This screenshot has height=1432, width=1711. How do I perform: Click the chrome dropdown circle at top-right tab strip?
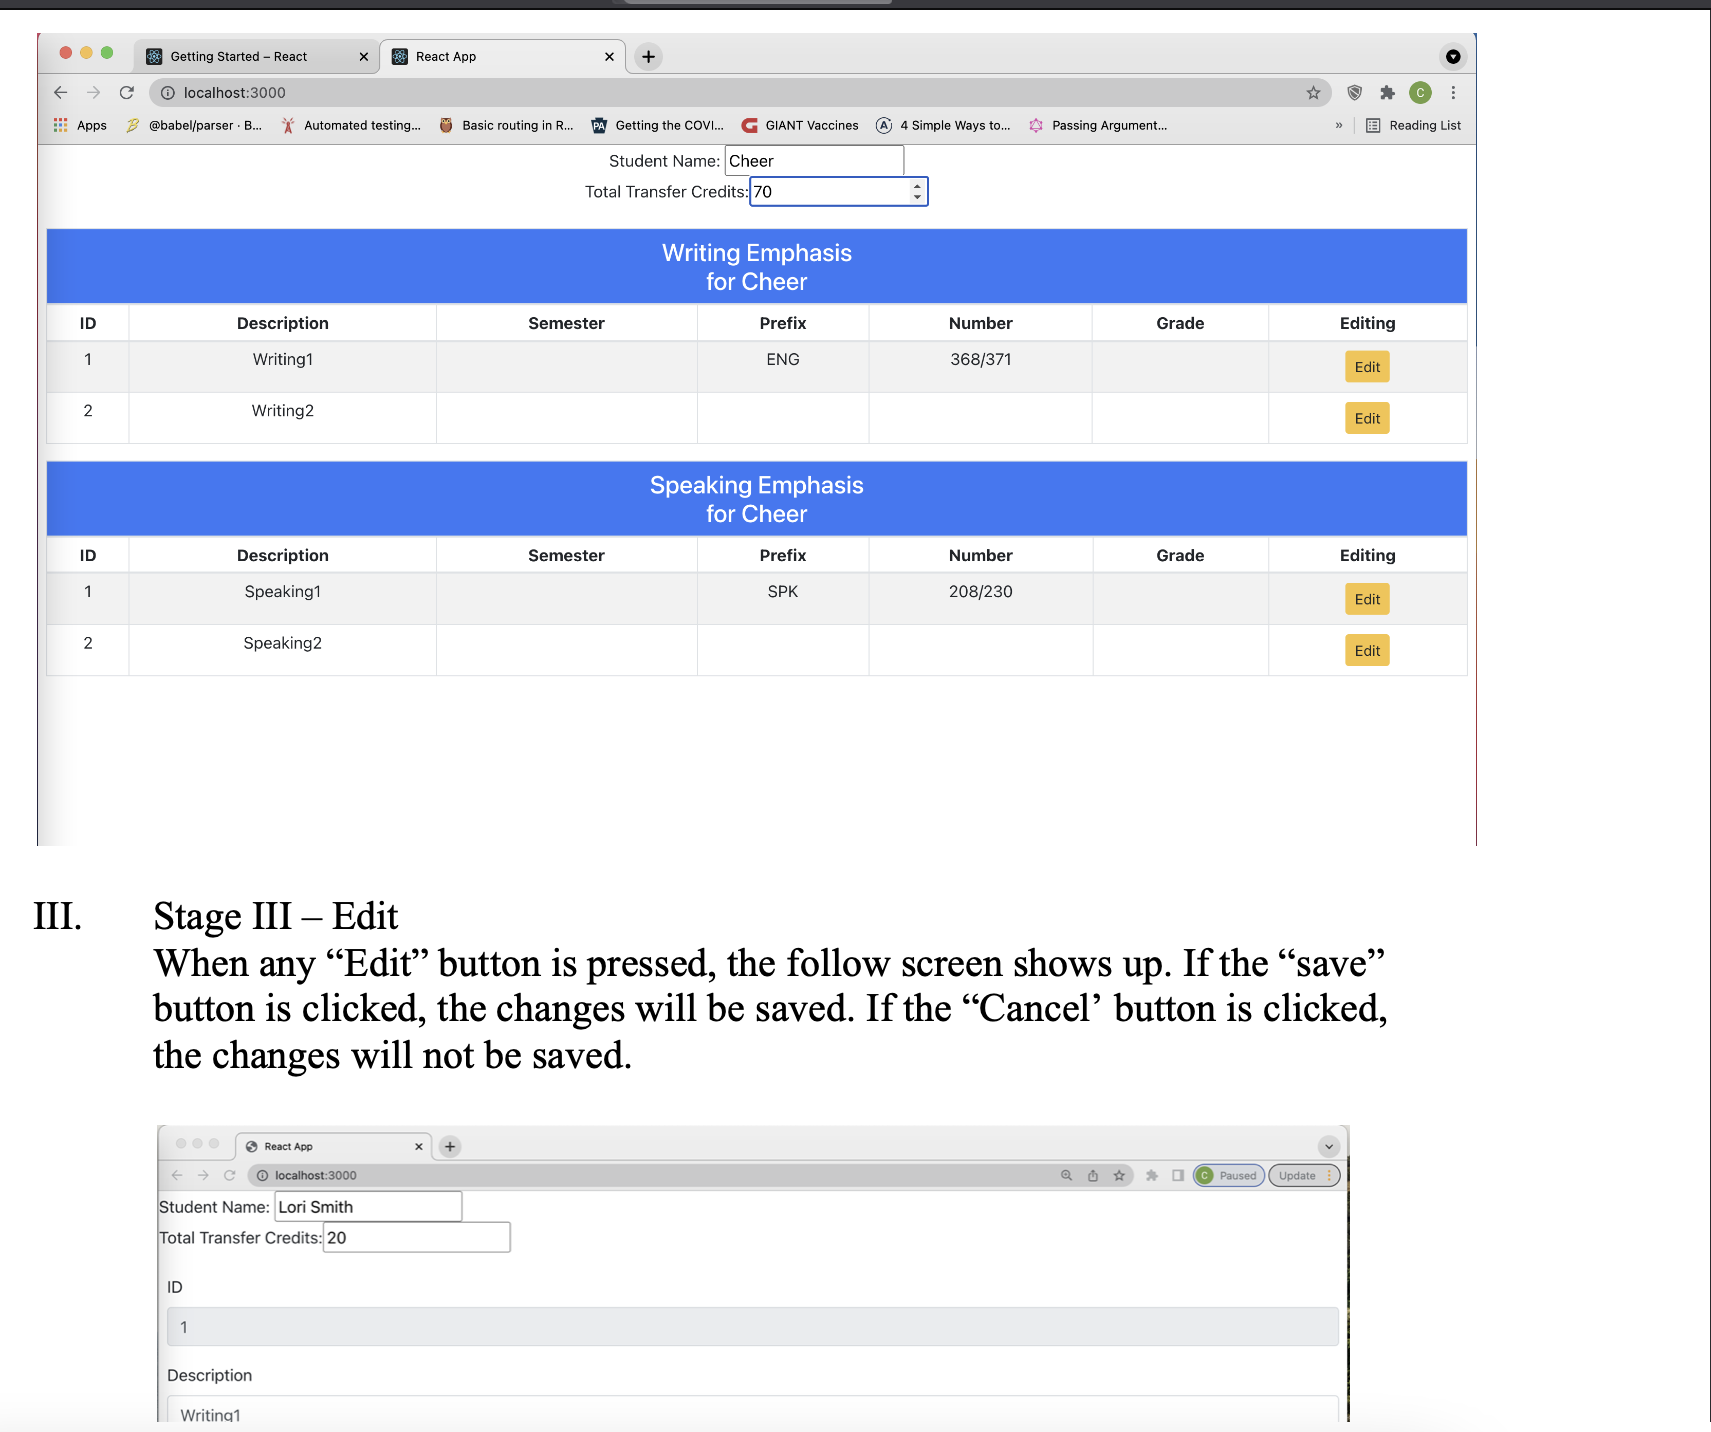pos(1453,57)
